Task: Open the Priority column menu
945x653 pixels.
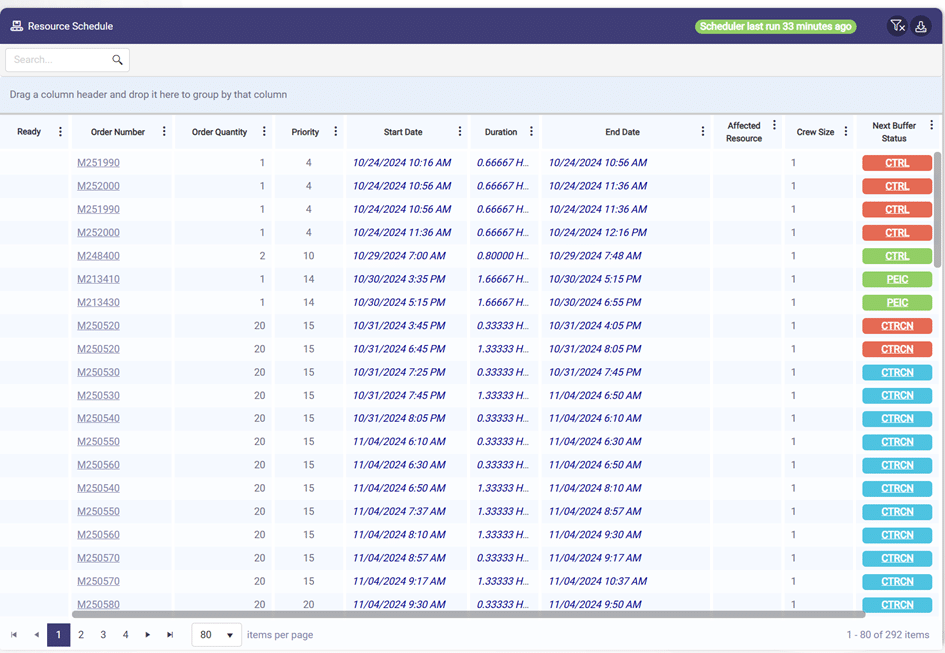Action: coord(335,131)
